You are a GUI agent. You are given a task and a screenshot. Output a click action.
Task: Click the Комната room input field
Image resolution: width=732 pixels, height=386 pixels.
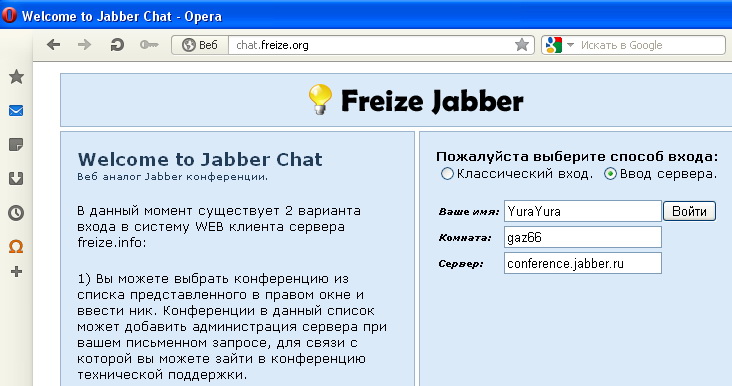click(x=583, y=237)
